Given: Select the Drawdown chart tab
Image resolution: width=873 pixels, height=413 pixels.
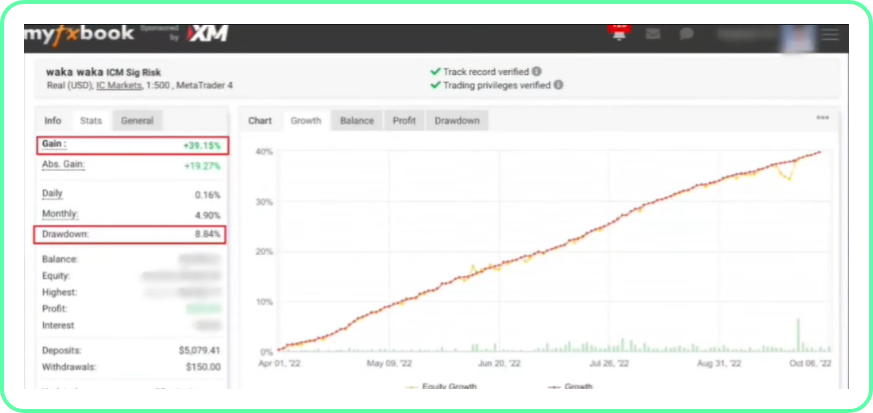Looking at the screenshot, I should coord(457,121).
